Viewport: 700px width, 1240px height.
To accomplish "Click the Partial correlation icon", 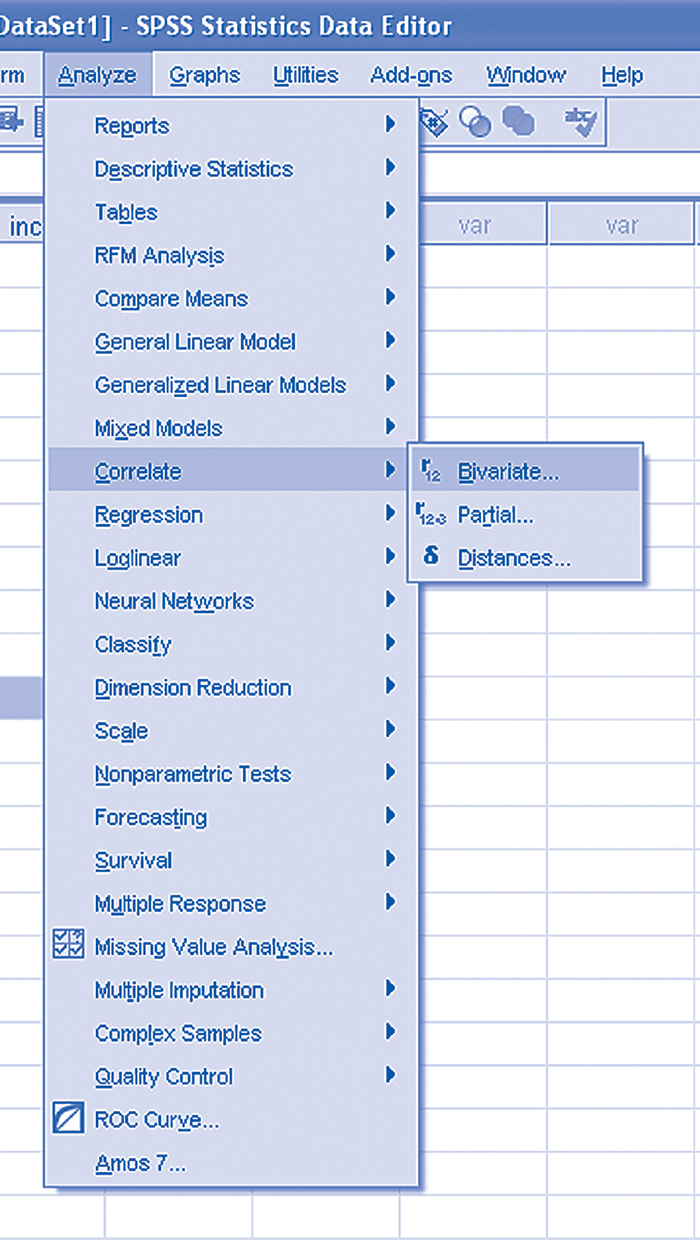I will click(x=430, y=515).
